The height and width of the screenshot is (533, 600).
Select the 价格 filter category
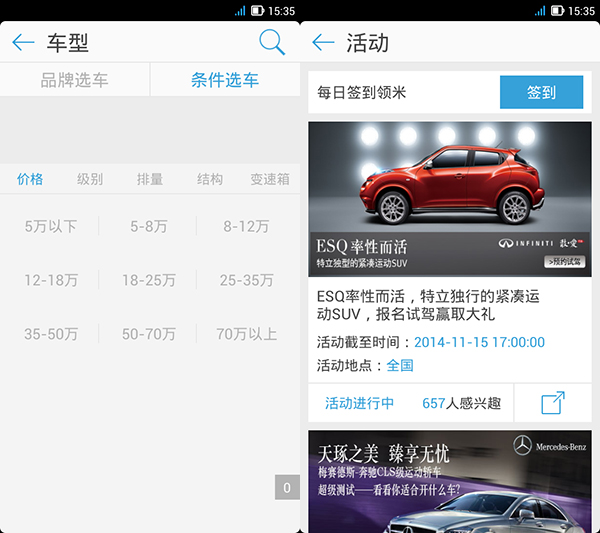(x=30, y=179)
